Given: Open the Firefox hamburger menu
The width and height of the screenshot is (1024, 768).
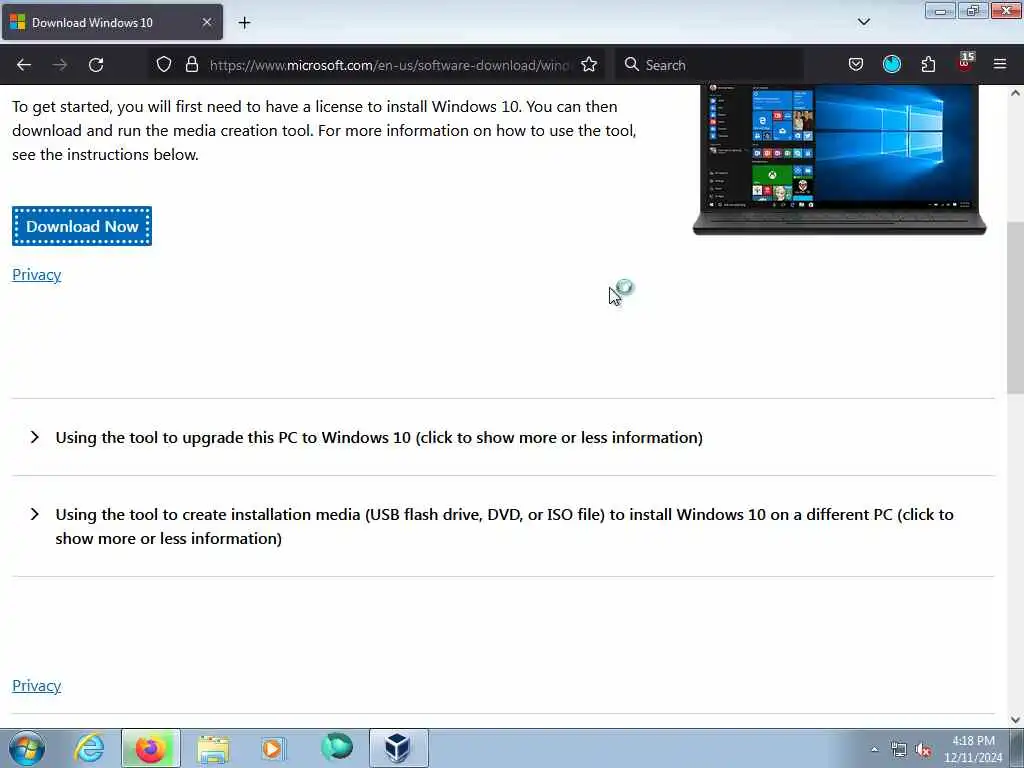Looking at the screenshot, I should pos(1000,64).
